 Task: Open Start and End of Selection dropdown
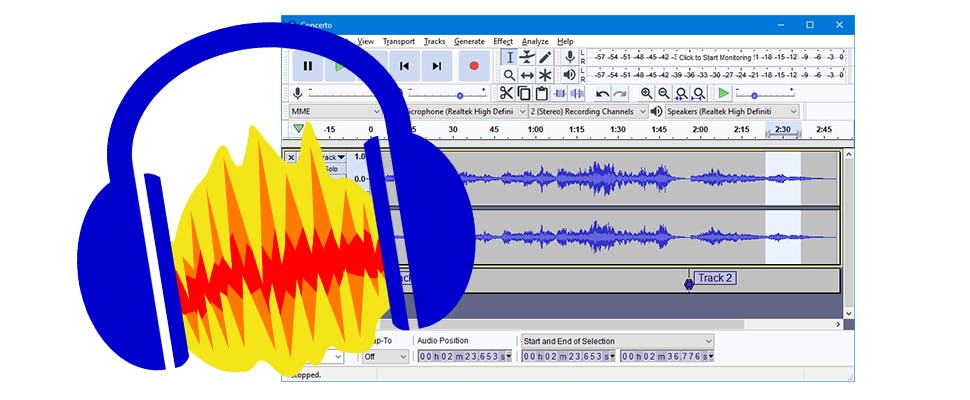[617, 341]
